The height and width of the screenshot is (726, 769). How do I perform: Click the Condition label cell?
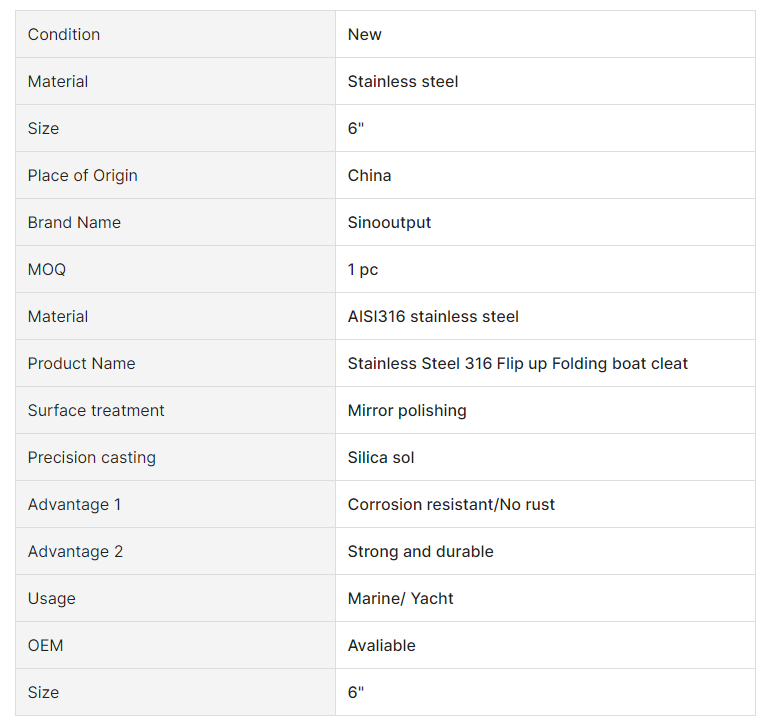(x=64, y=34)
